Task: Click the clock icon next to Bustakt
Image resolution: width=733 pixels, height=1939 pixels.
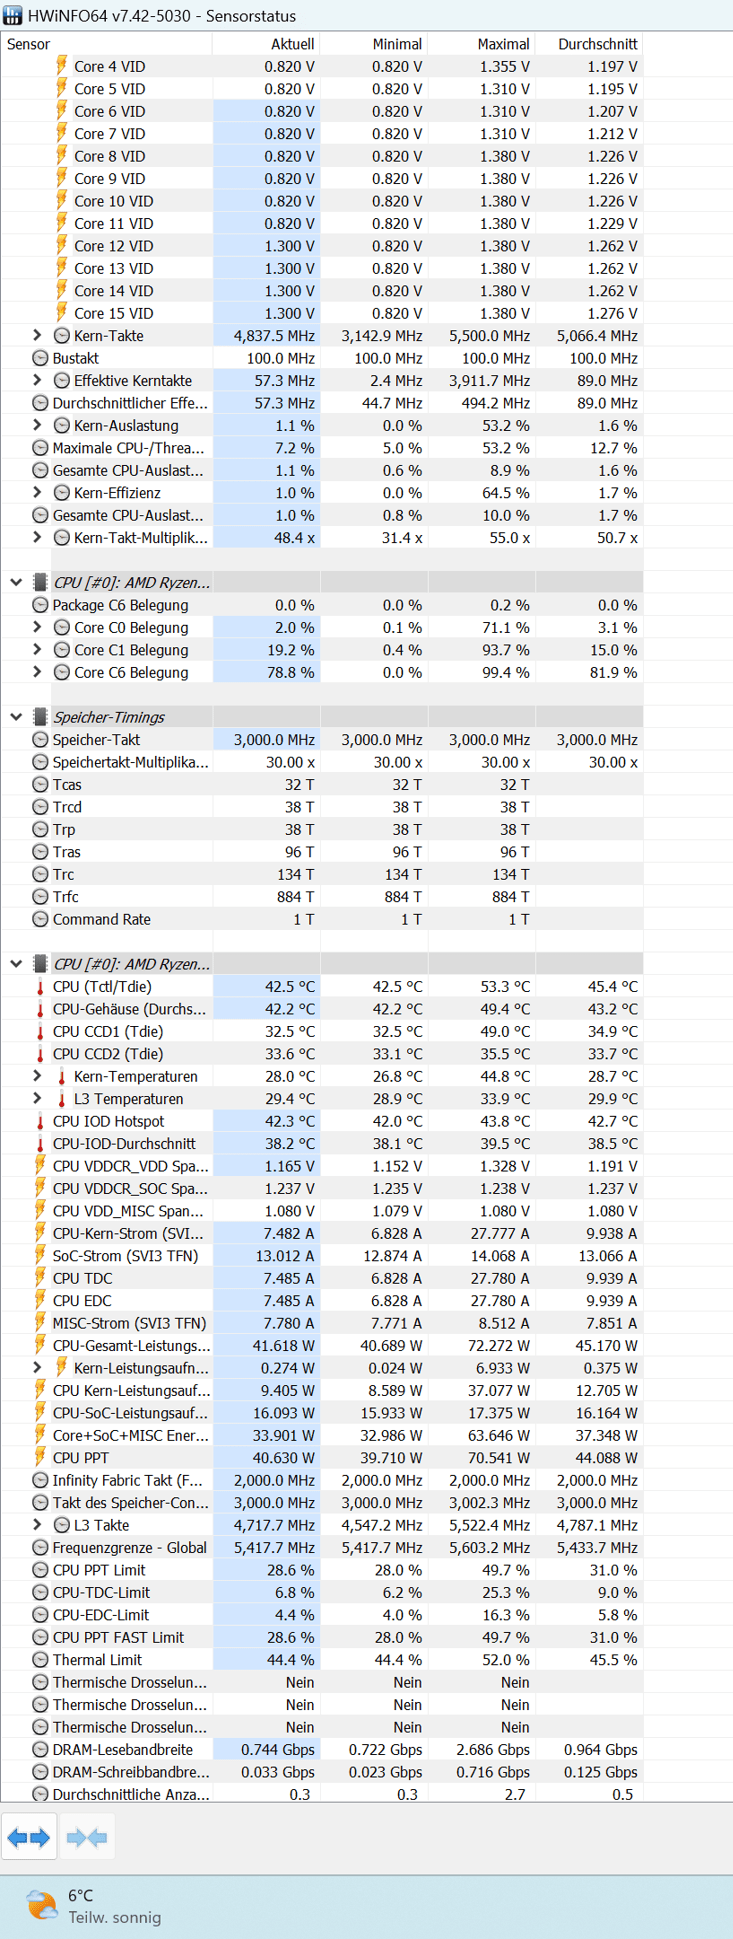Action: pos(40,358)
